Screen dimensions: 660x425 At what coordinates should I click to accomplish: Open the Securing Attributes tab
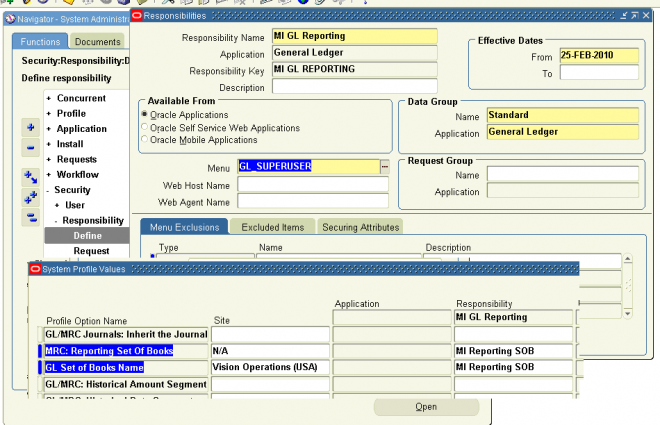pos(361,227)
